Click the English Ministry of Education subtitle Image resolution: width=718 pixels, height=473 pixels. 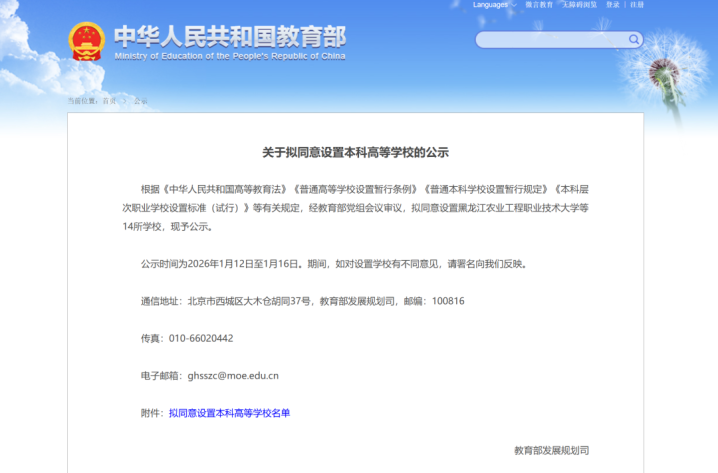tap(229, 57)
